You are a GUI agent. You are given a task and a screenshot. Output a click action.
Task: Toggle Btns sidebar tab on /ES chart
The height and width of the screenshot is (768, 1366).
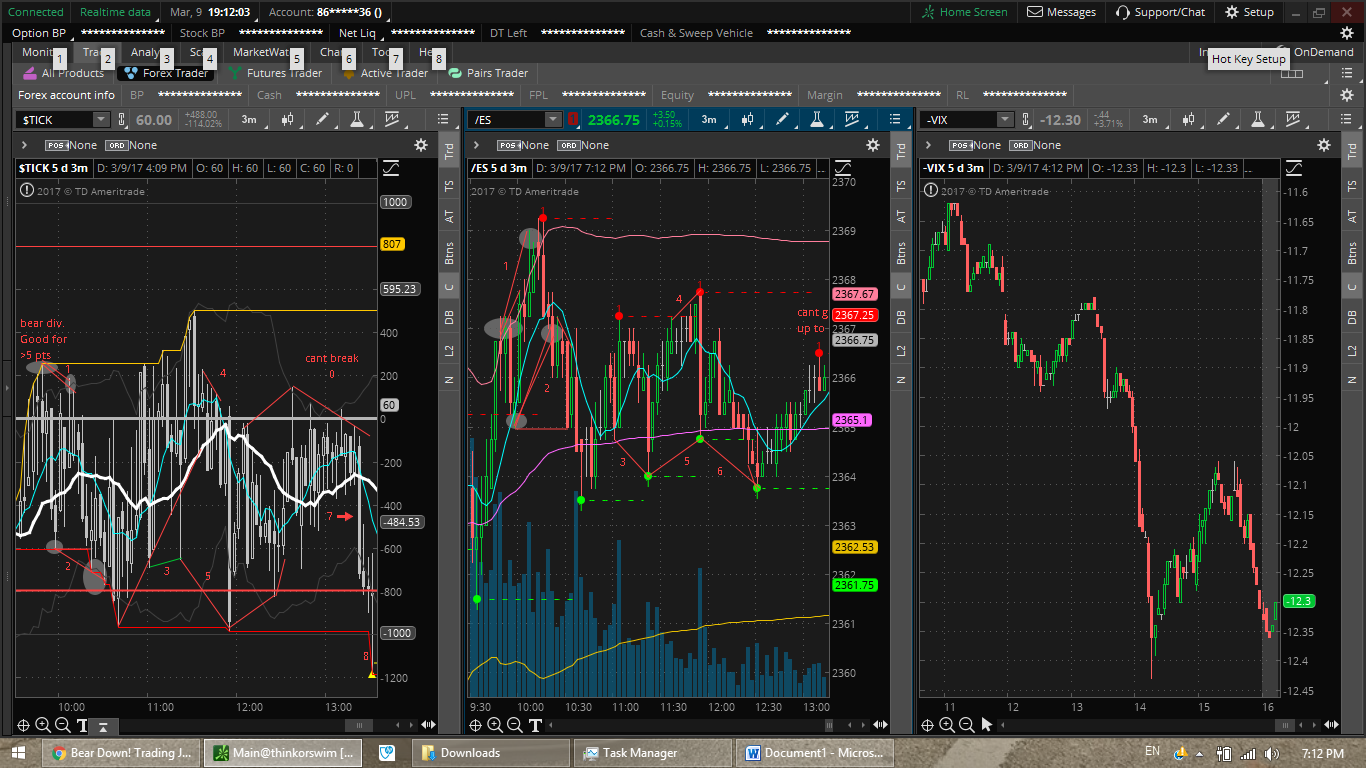[x=901, y=252]
